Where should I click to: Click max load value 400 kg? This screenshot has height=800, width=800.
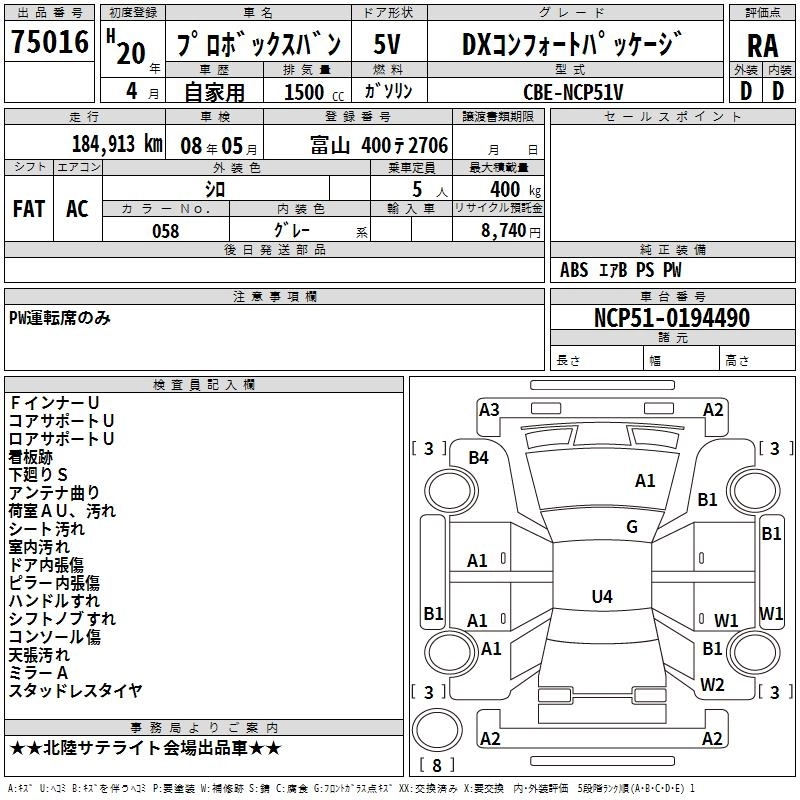[x=515, y=189]
